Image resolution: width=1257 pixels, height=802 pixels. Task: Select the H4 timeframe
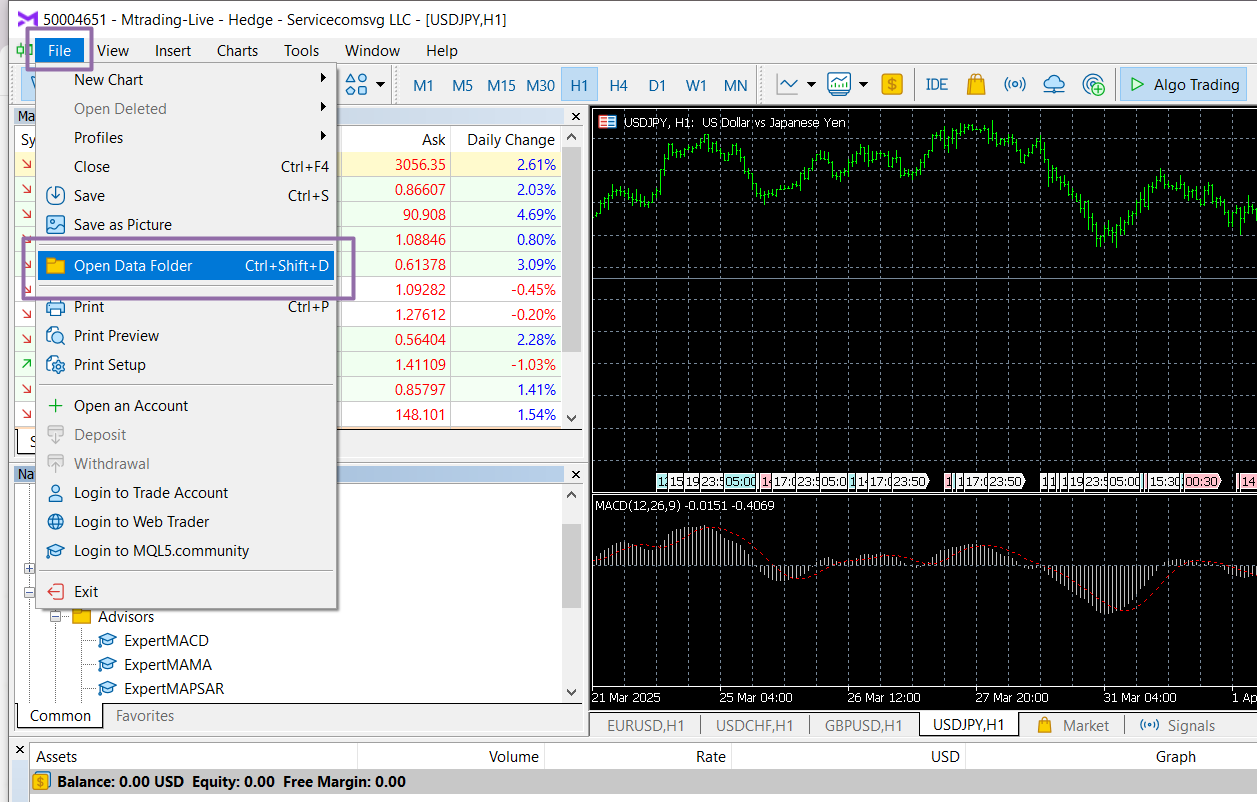(x=618, y=85)
